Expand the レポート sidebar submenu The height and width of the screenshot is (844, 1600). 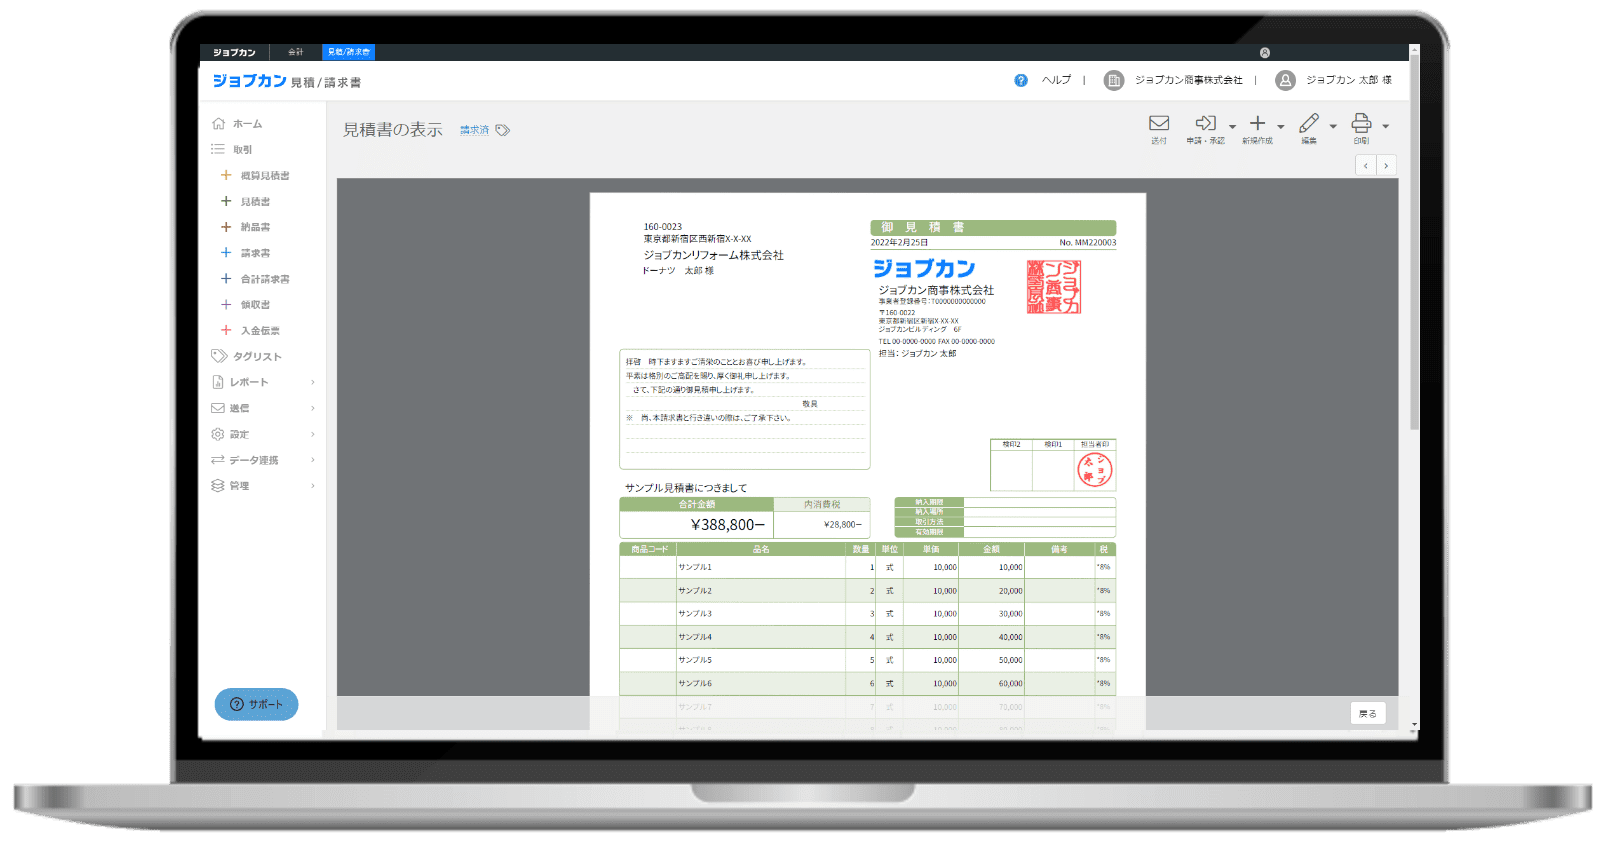pyautogui.click(x=313, y=383)
